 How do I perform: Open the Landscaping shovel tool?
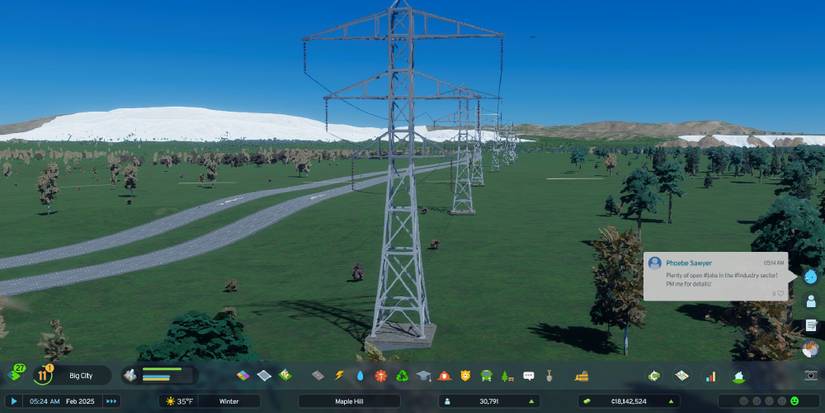tap(549, 376)
